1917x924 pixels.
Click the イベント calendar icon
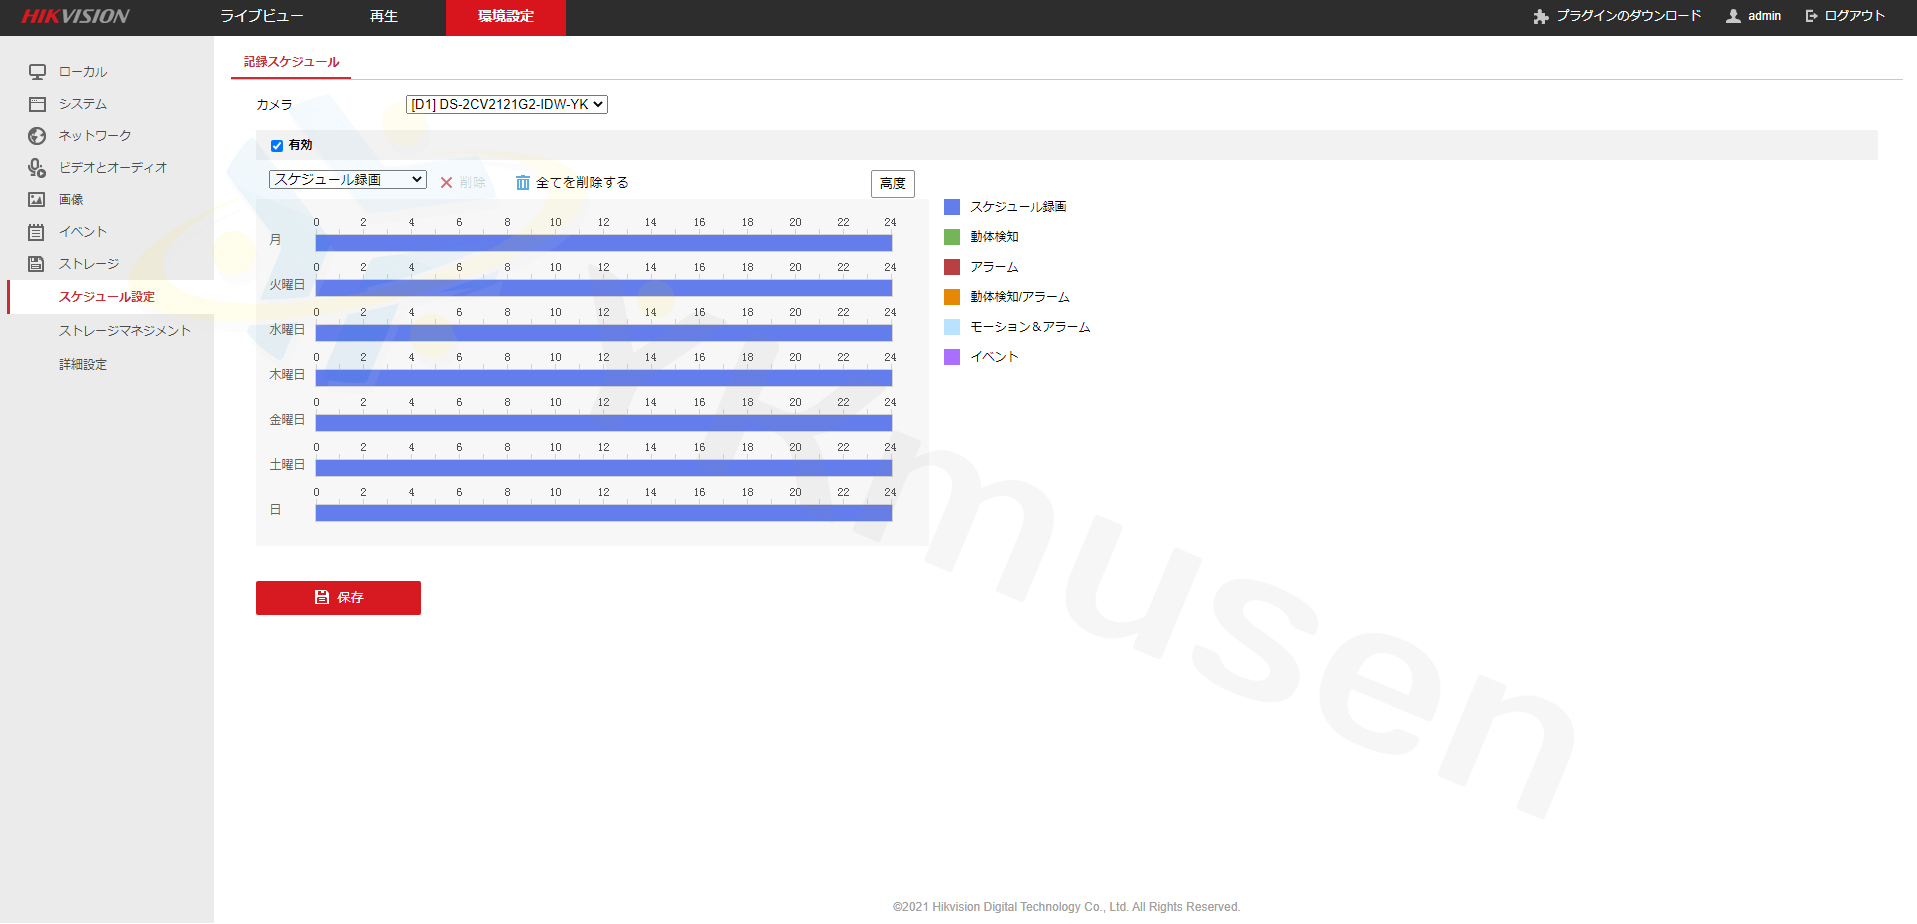tap(37, 232)
